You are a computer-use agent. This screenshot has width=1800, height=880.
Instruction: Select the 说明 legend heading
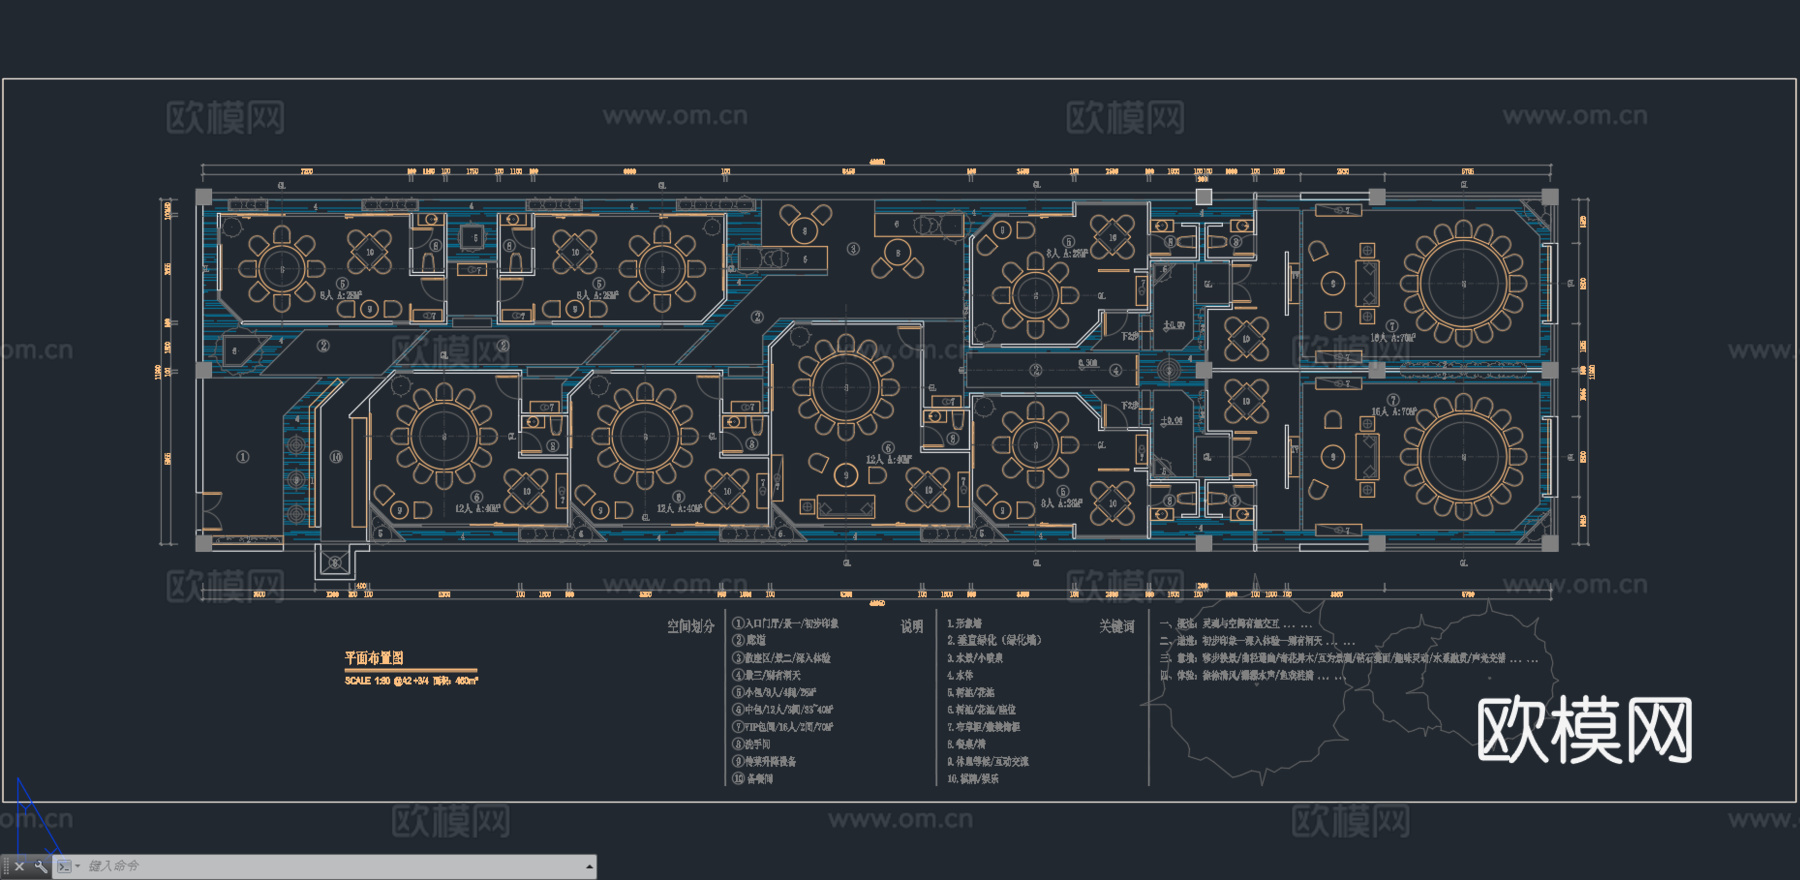pos(911,626)
